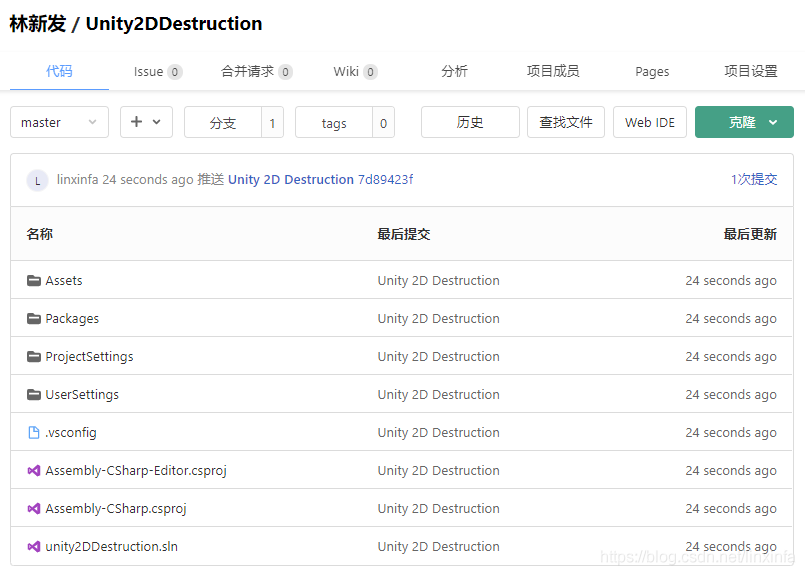Launch the Web IDE
The width and height of the screenshot is (805, 575).
point(649,122)
